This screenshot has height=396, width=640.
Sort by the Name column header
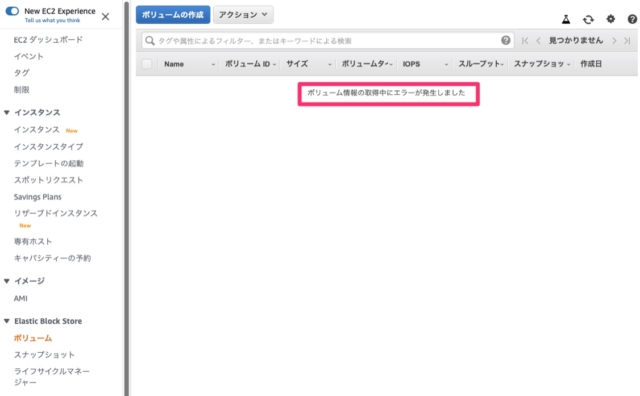174,64
